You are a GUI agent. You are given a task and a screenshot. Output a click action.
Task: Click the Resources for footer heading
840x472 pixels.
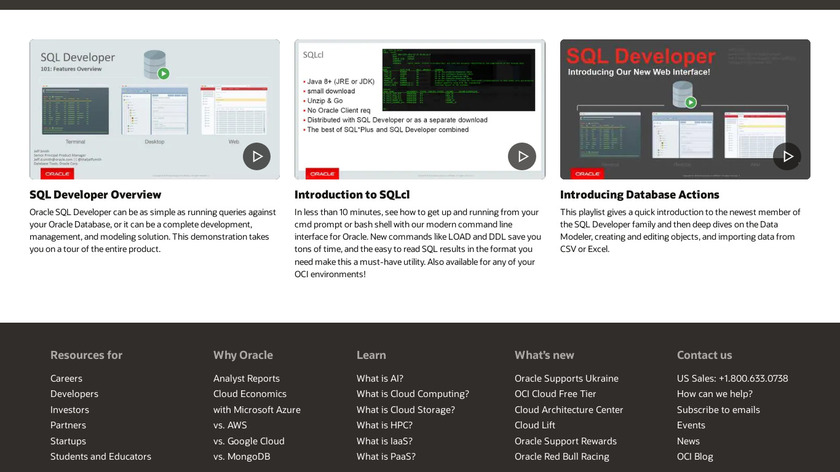tap(86, 355)
